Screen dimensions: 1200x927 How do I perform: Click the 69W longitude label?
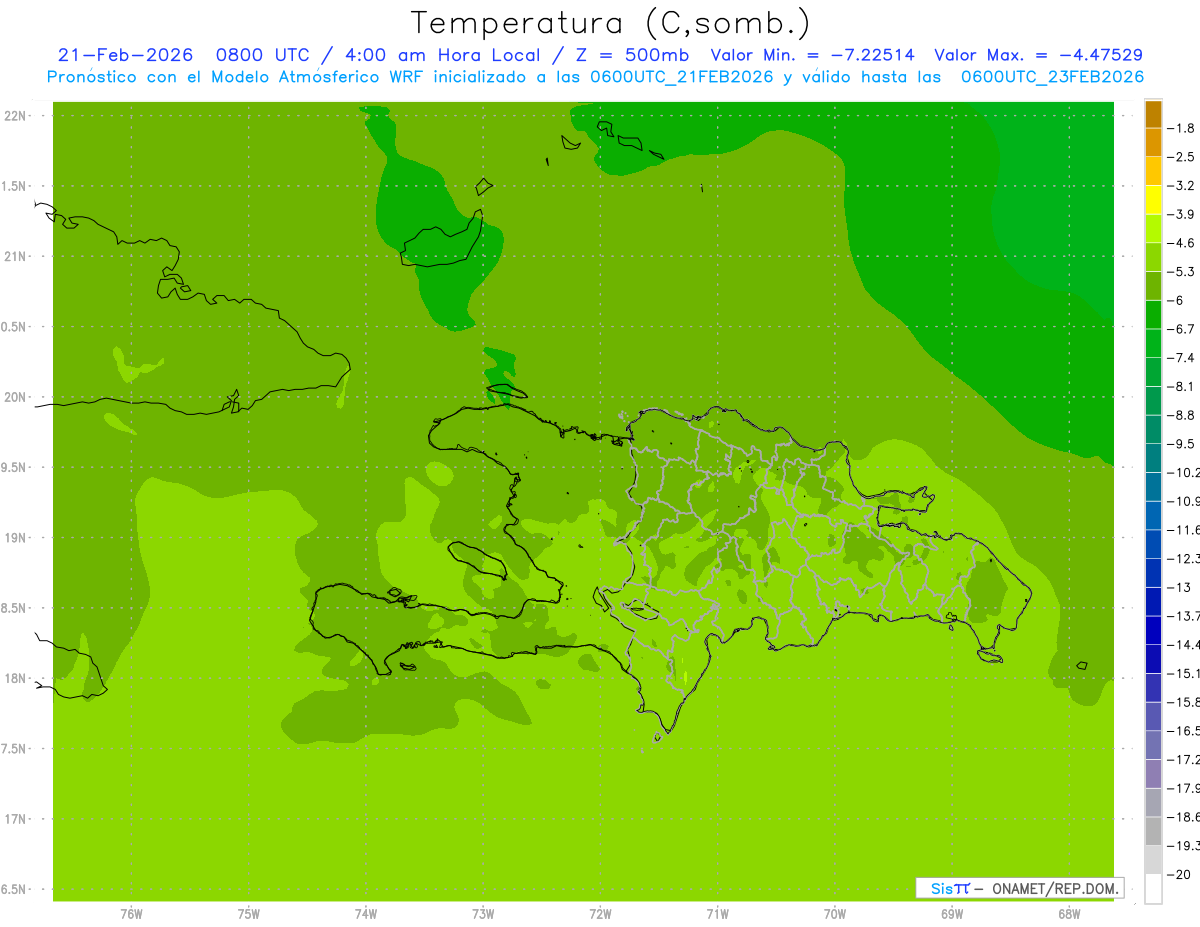(952, 914)
